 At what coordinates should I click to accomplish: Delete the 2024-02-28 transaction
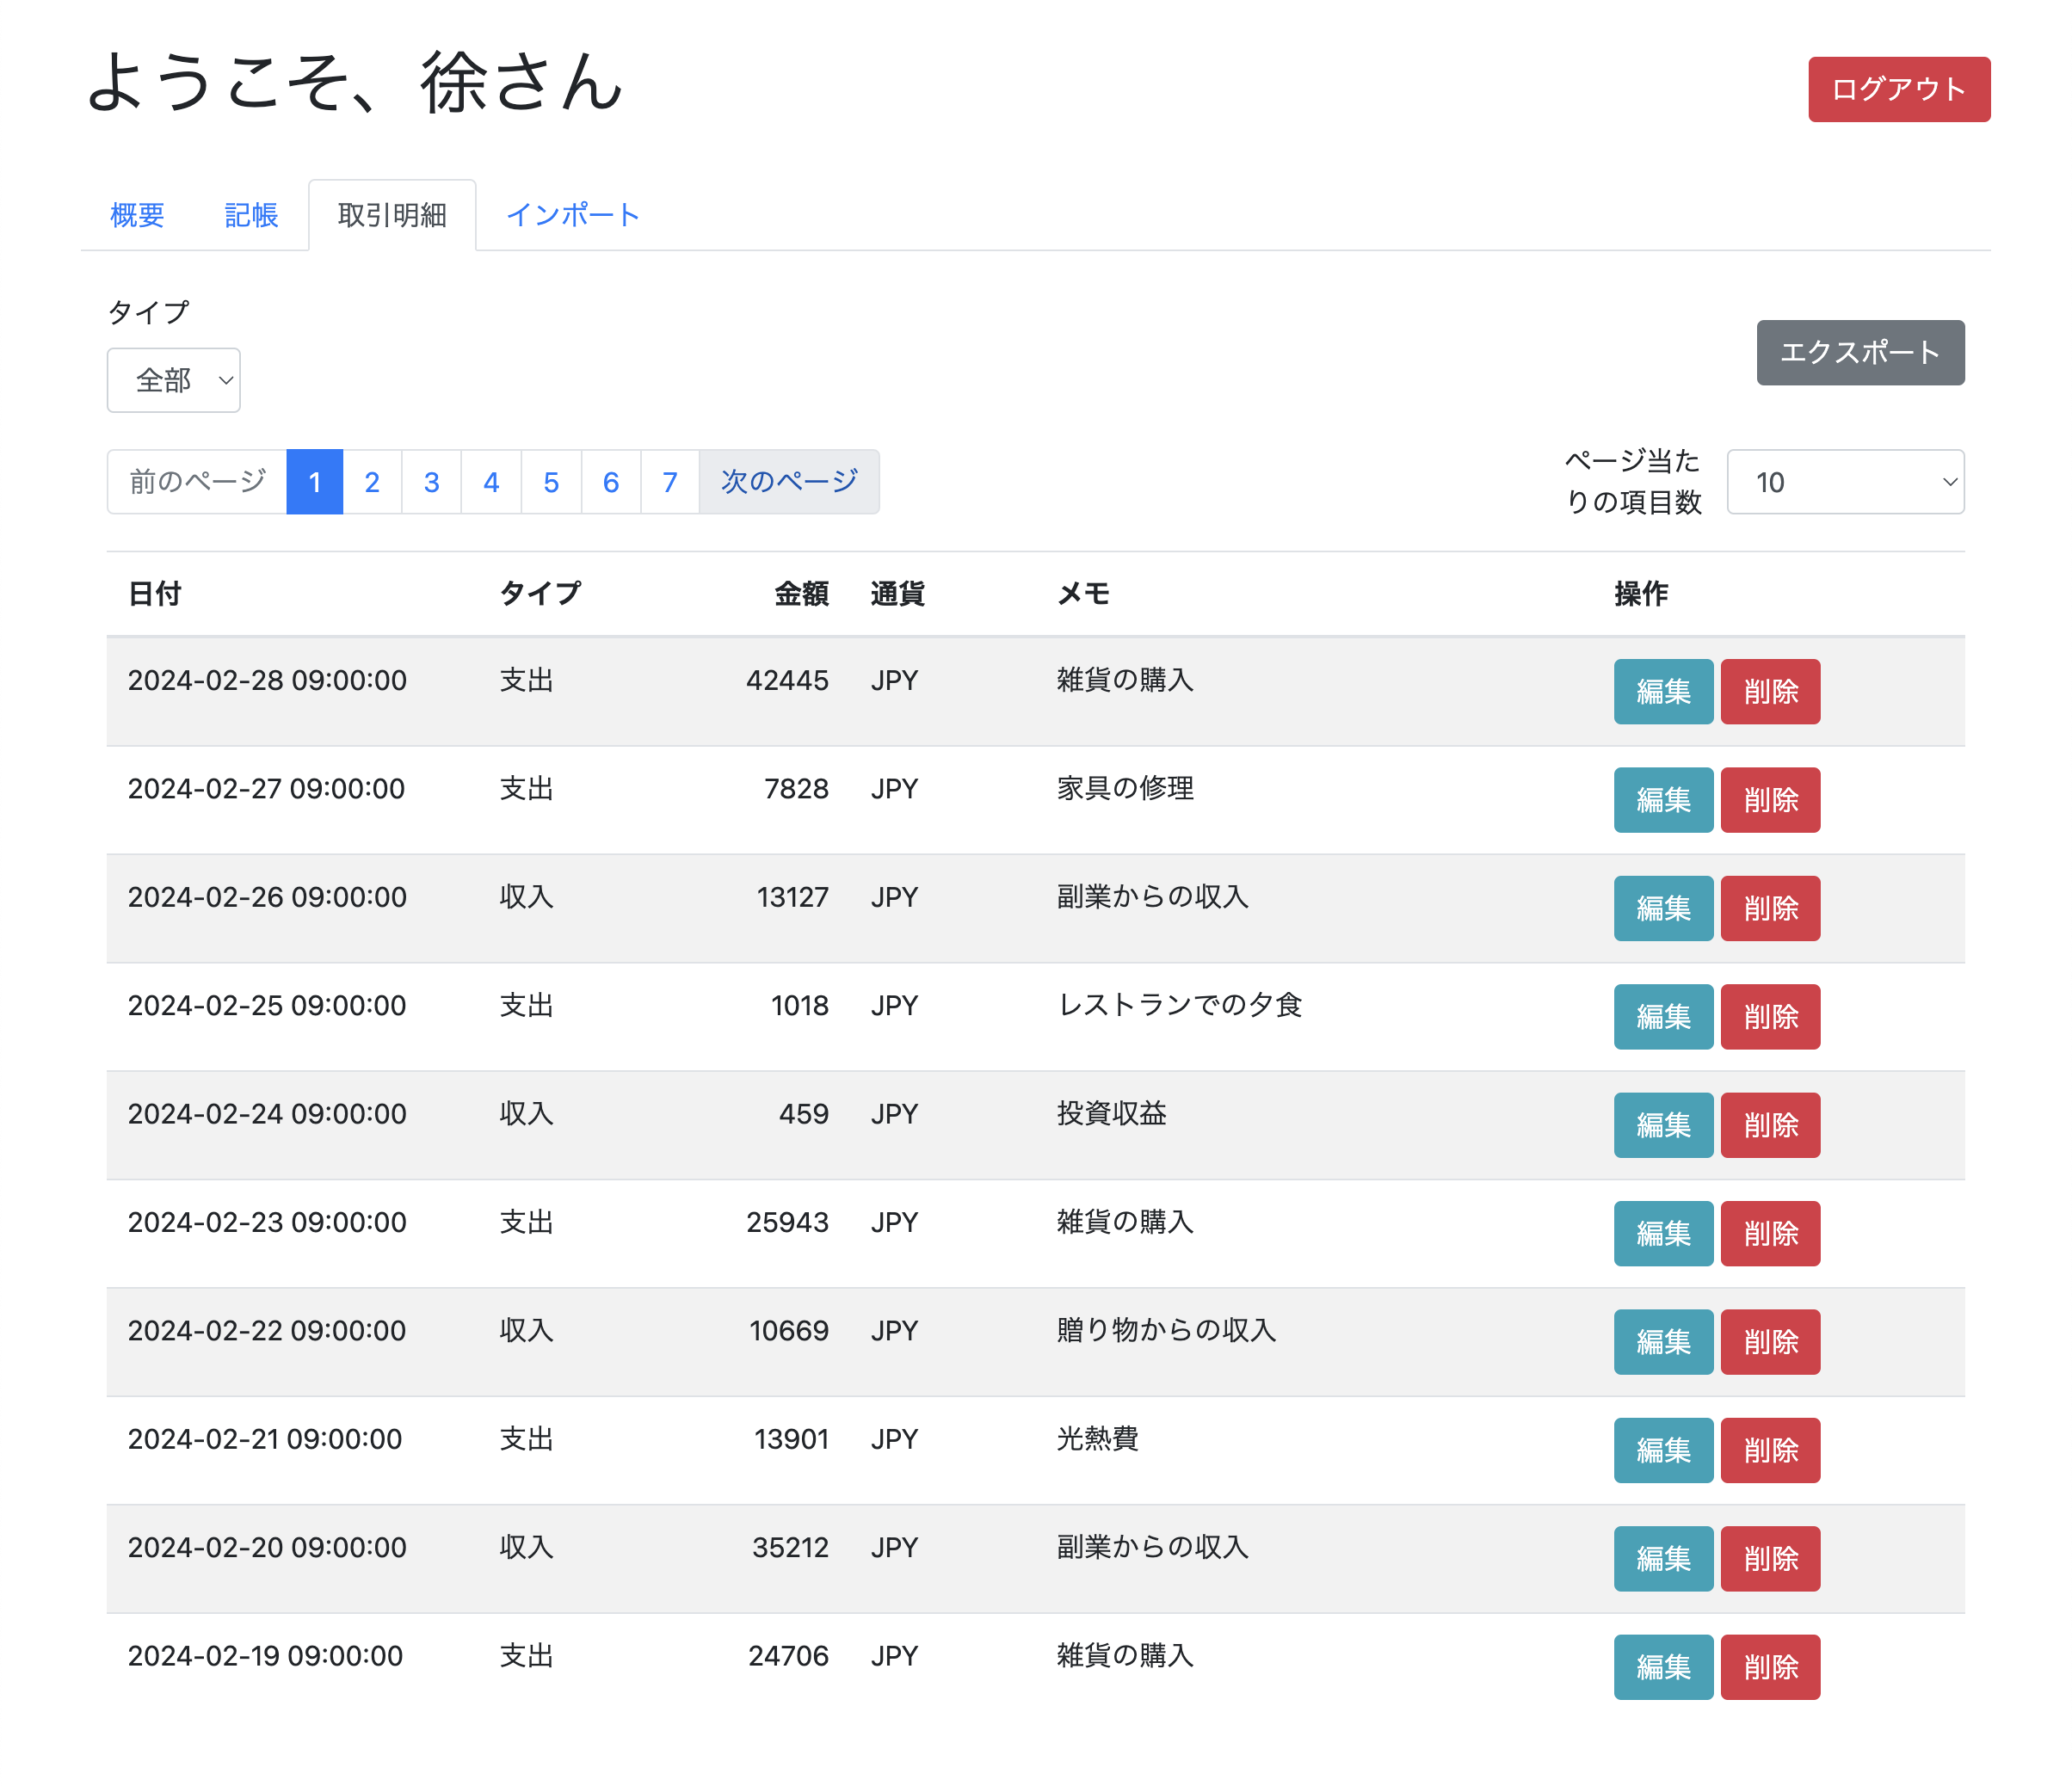pyautogui.click(x=1770, y=691)
